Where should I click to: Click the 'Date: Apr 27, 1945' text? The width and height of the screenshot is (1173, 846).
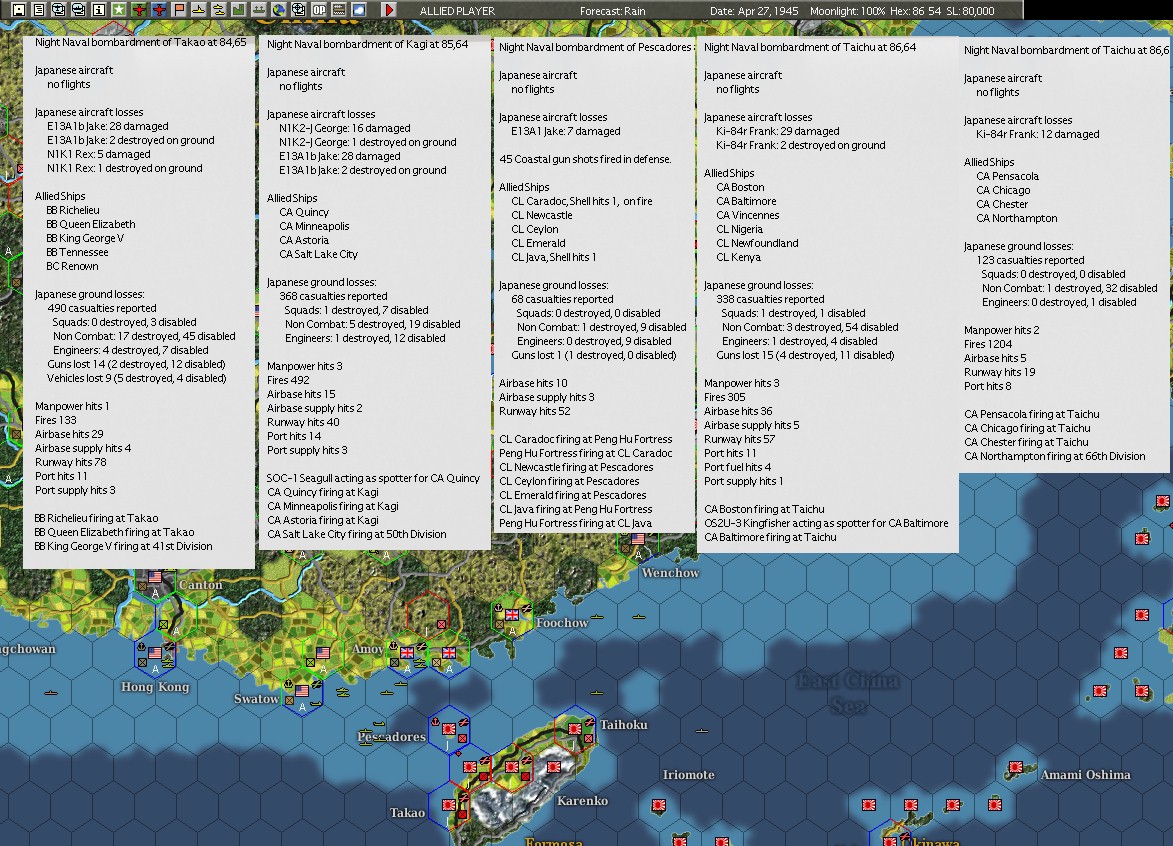click(x=754, y=11)
